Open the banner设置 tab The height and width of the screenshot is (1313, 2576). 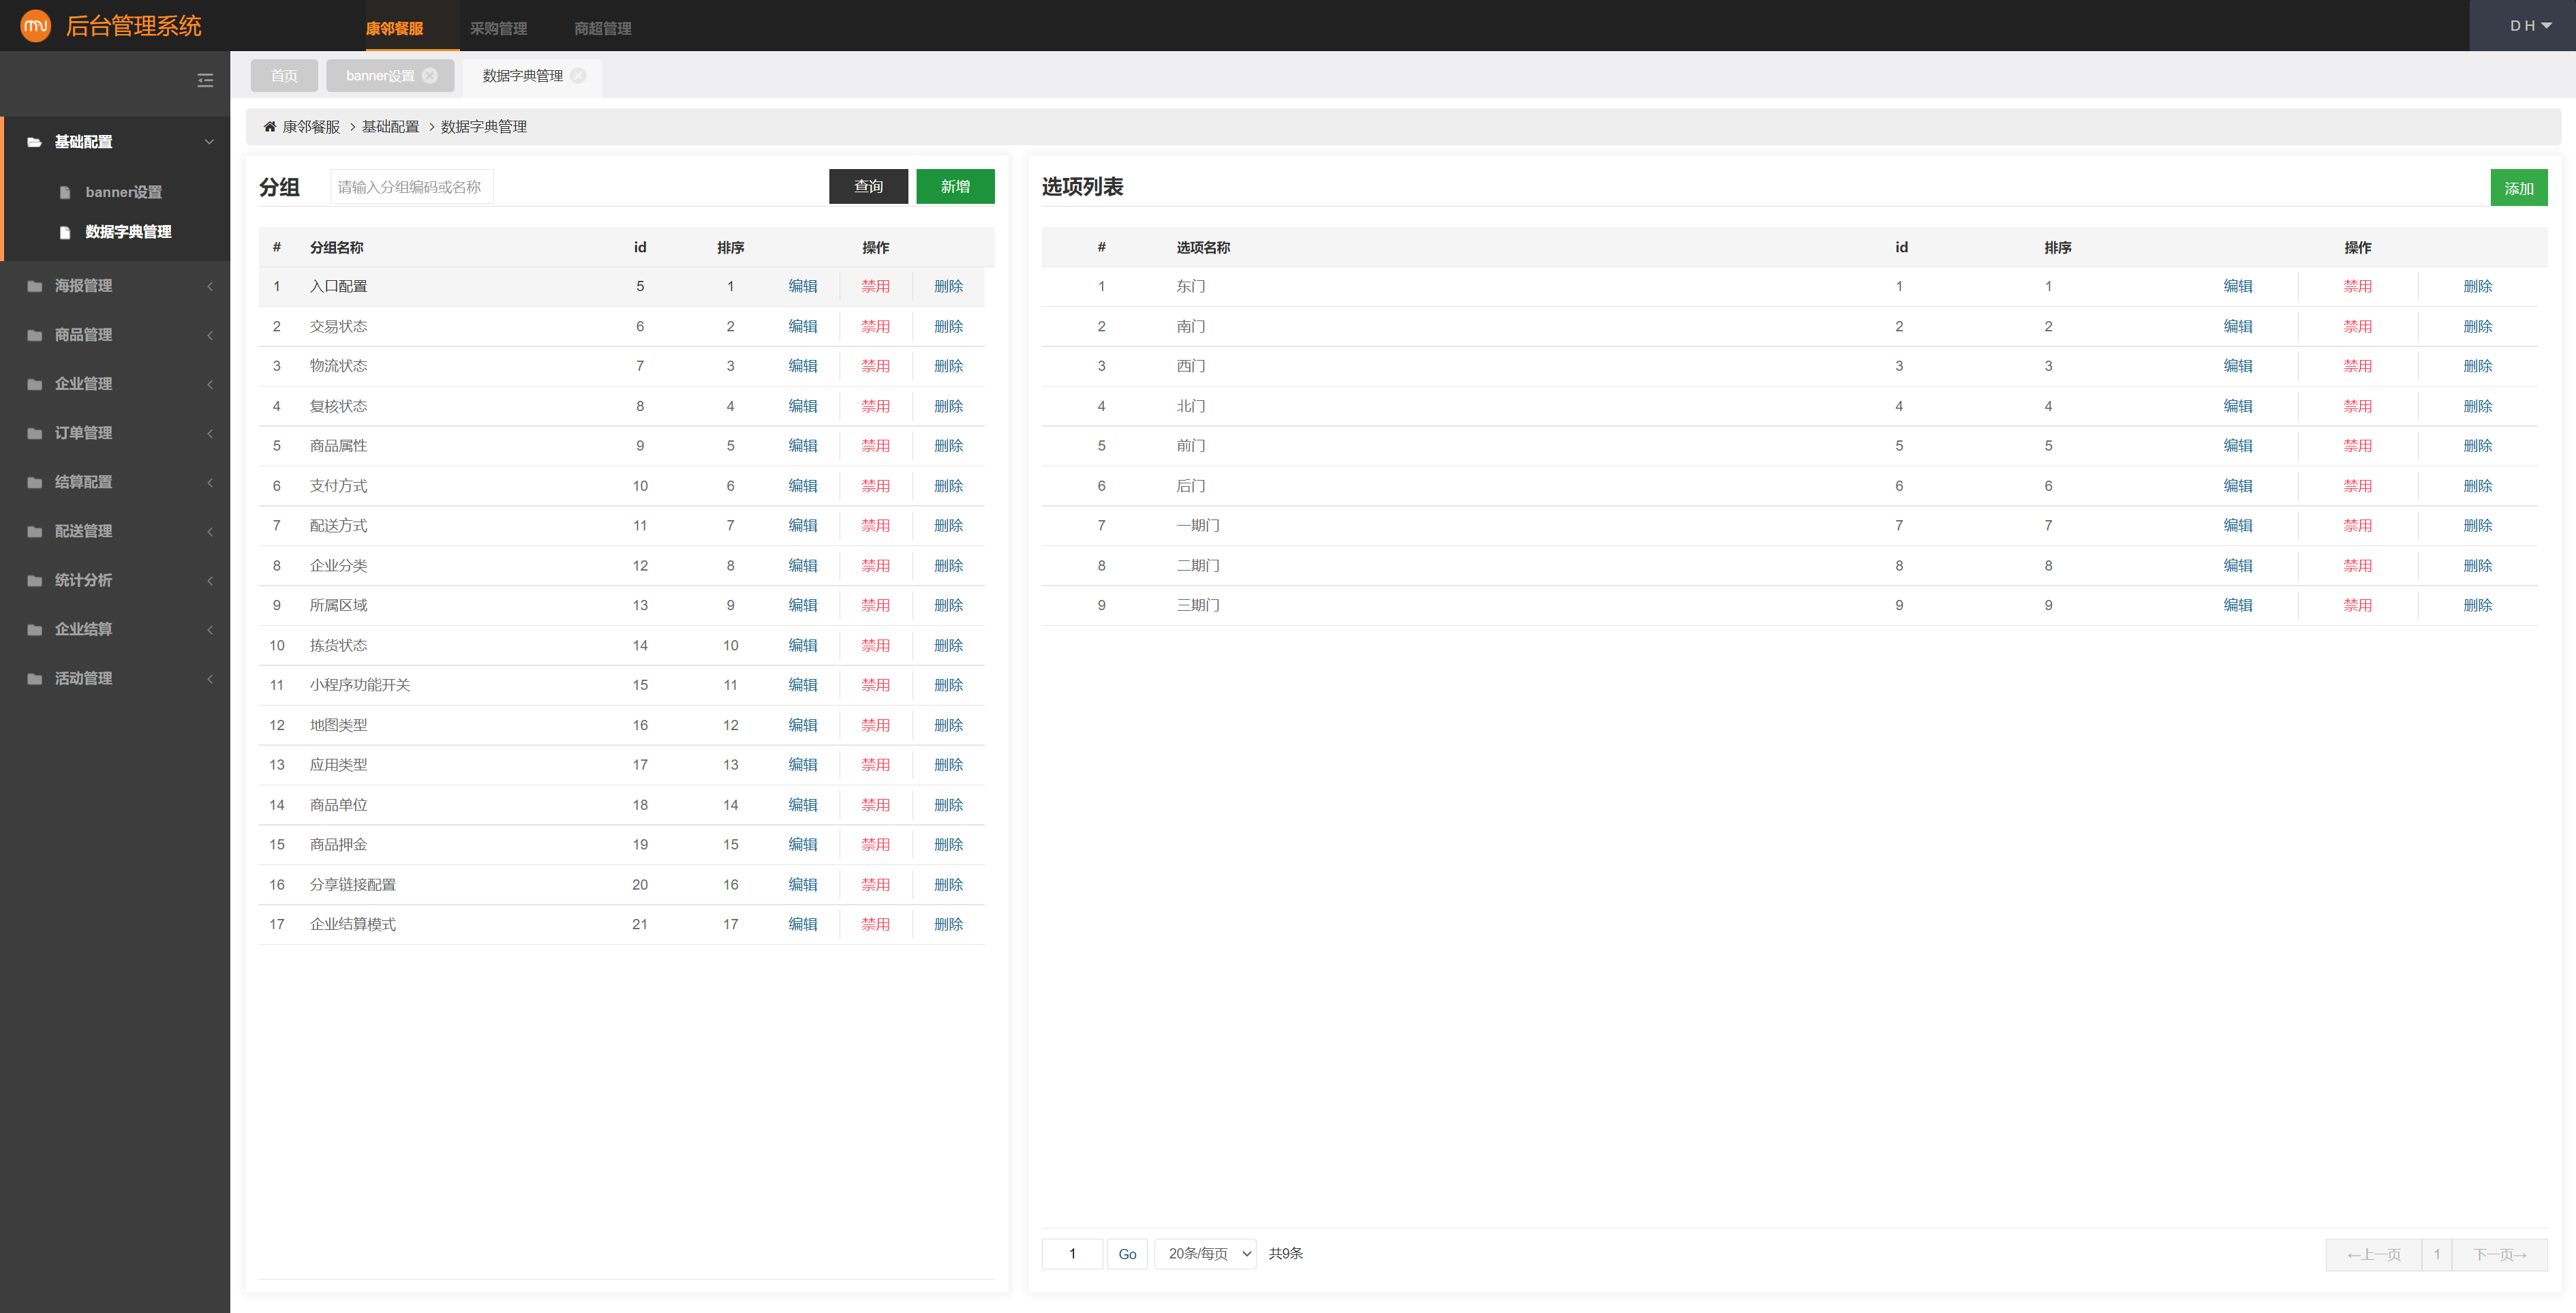380,76
